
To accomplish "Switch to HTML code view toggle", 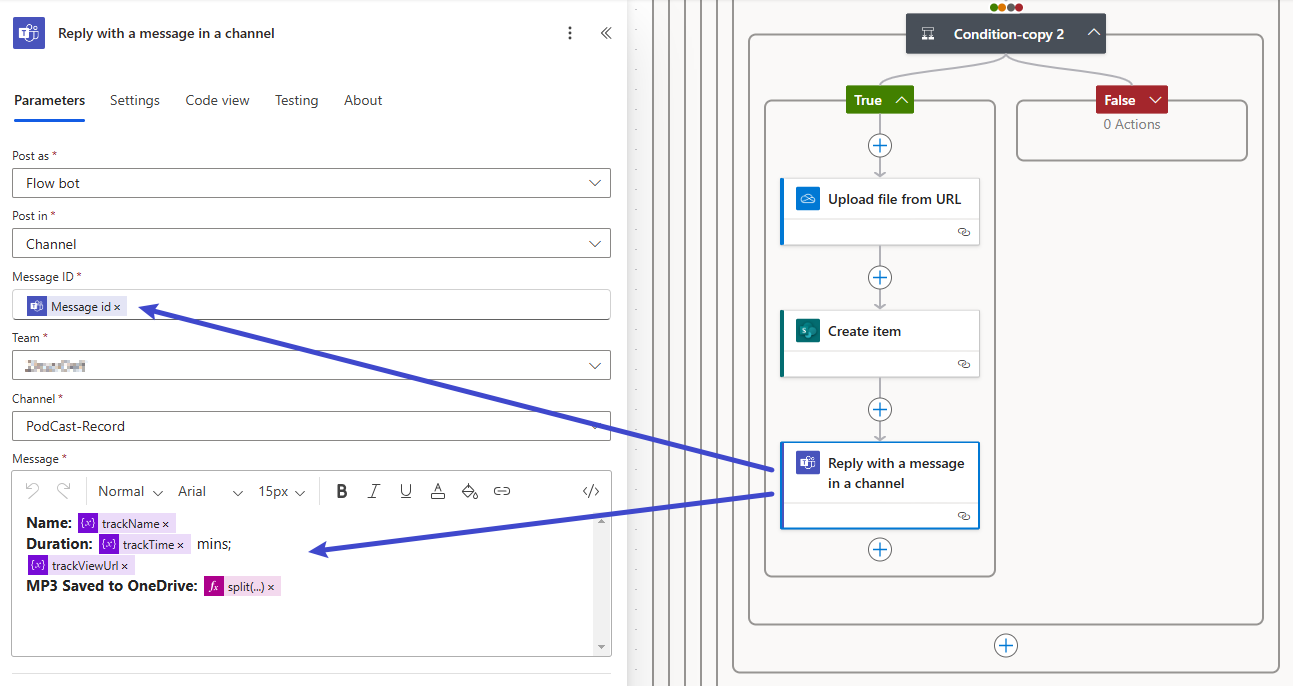I will pyautogui.click(x=590, y=491).
